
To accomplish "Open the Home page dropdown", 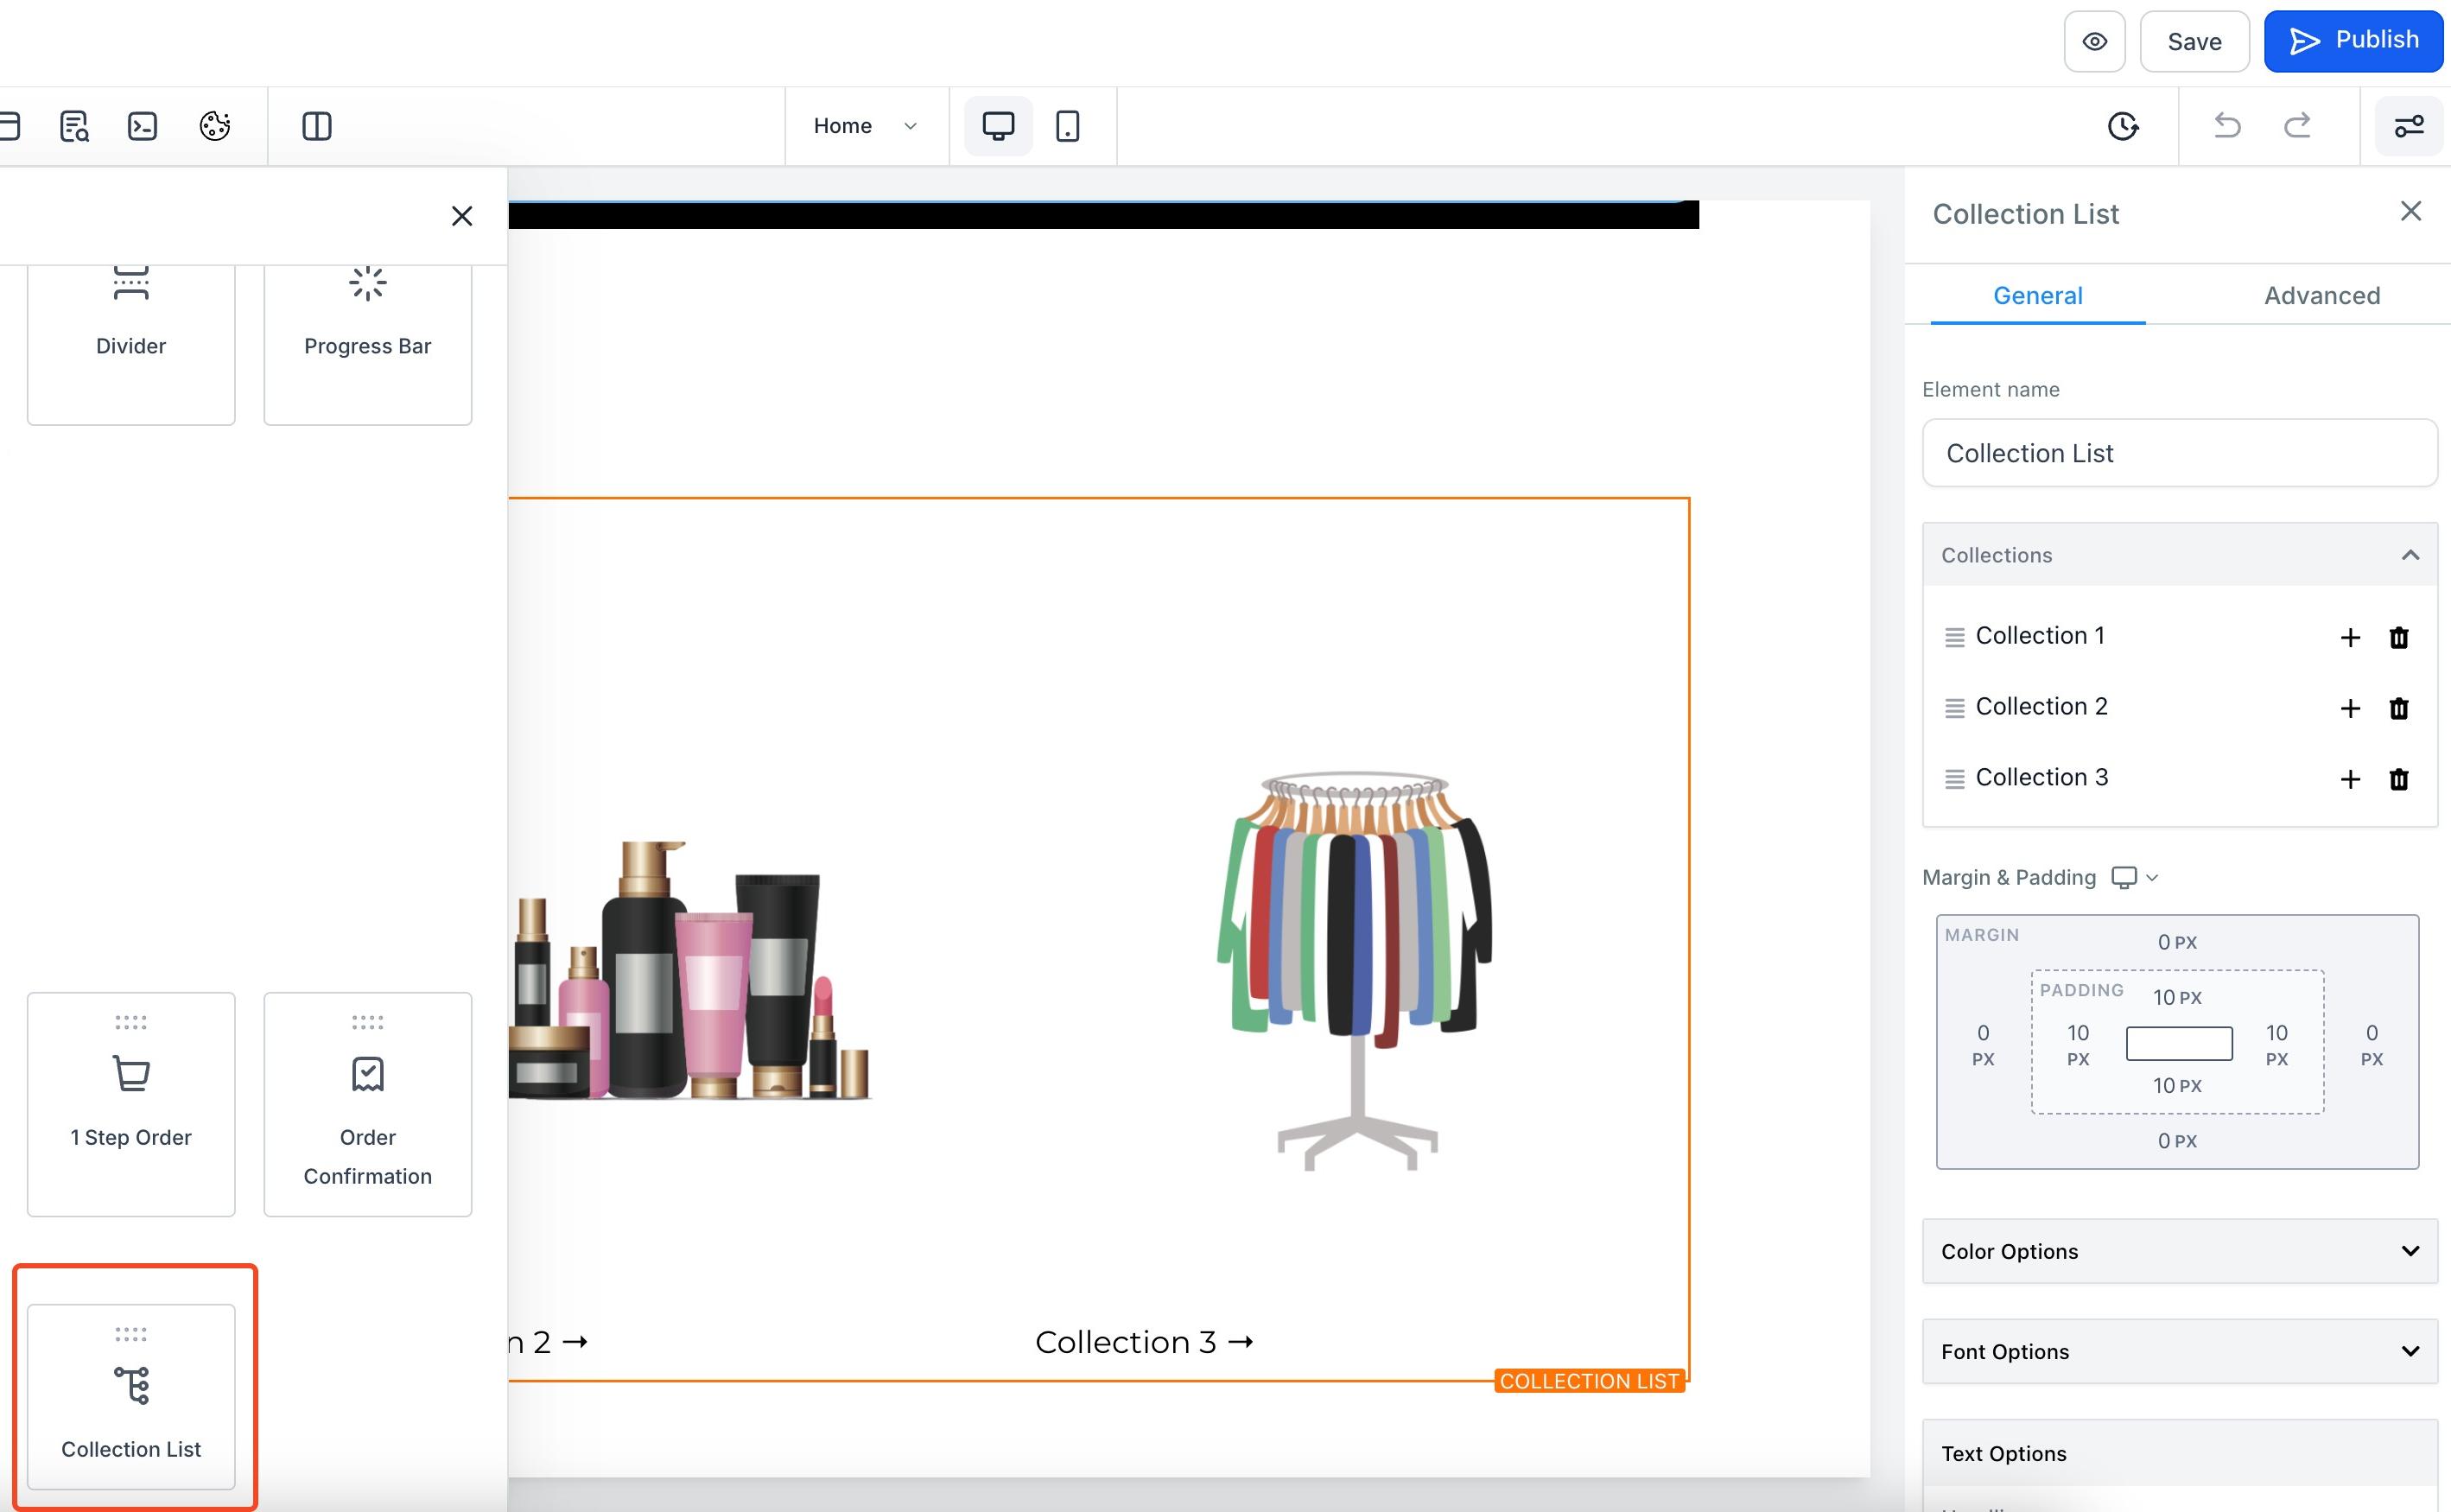I will coord(866,126).
